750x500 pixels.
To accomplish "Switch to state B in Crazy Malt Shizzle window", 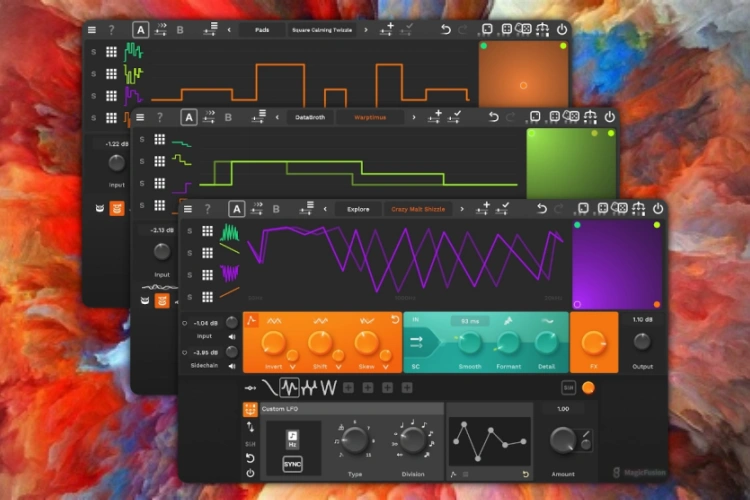I will pos(276,209).
